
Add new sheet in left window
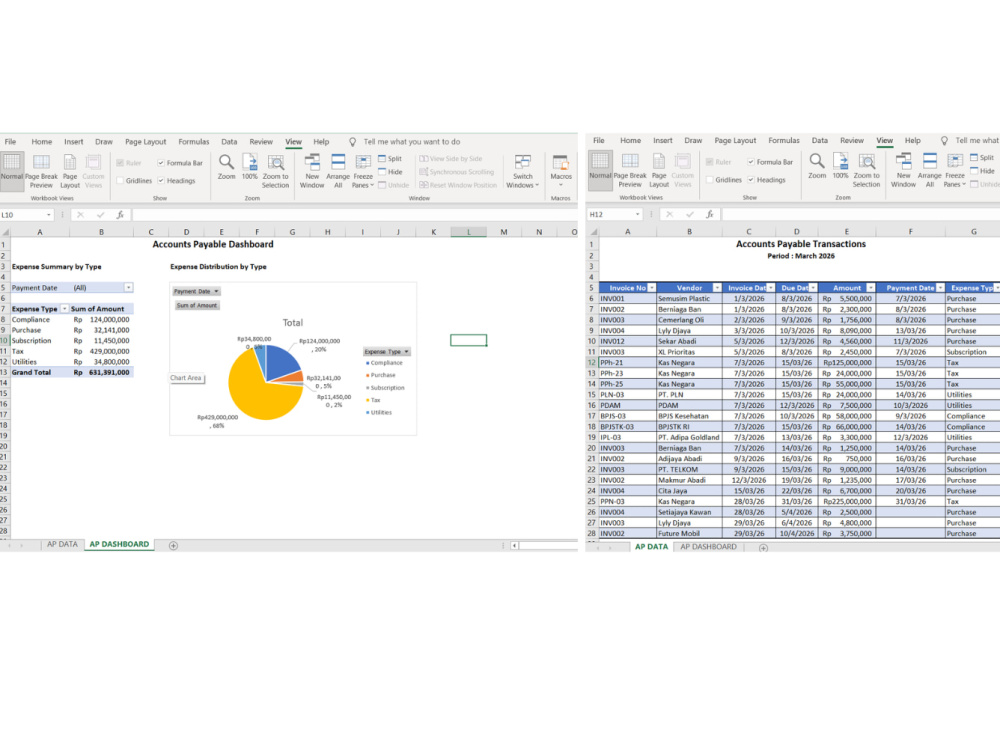coord(173,545)
